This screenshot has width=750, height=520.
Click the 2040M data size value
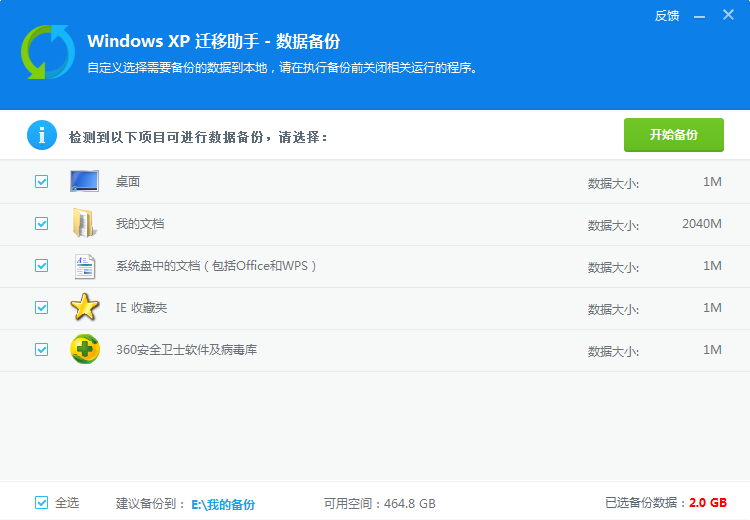tap(702, 223)
